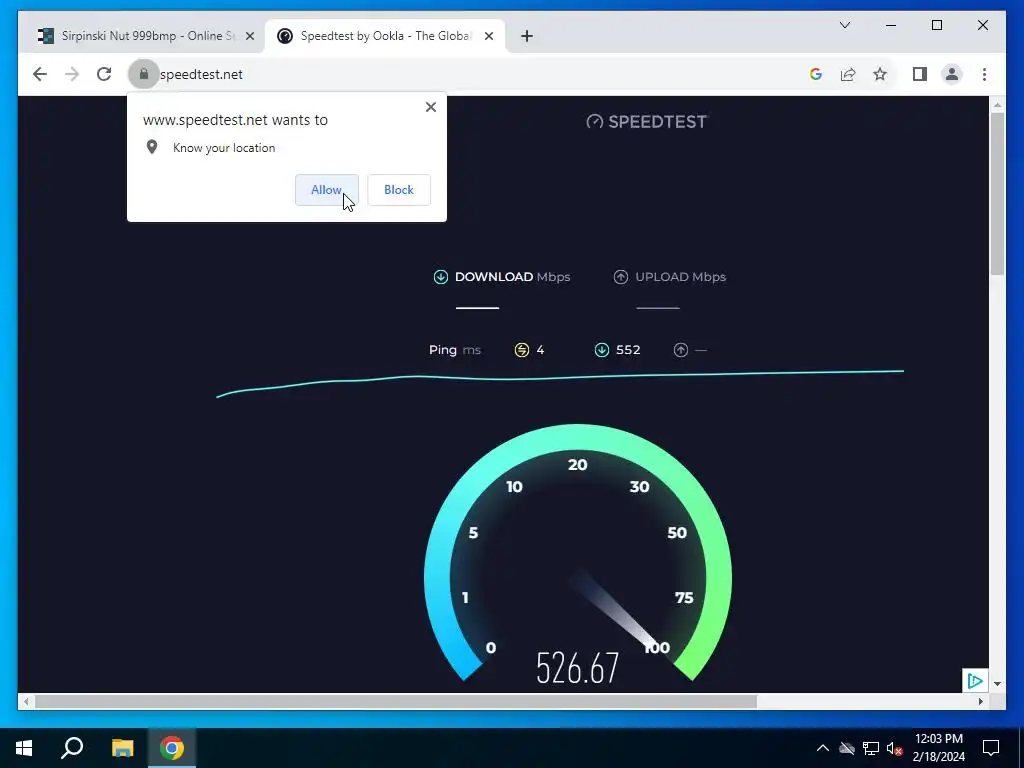Image resolution: width=1024 pixels, height=768 pixels.
Task: Bookmark this tab with the star icon
Action: coord(880,74)
